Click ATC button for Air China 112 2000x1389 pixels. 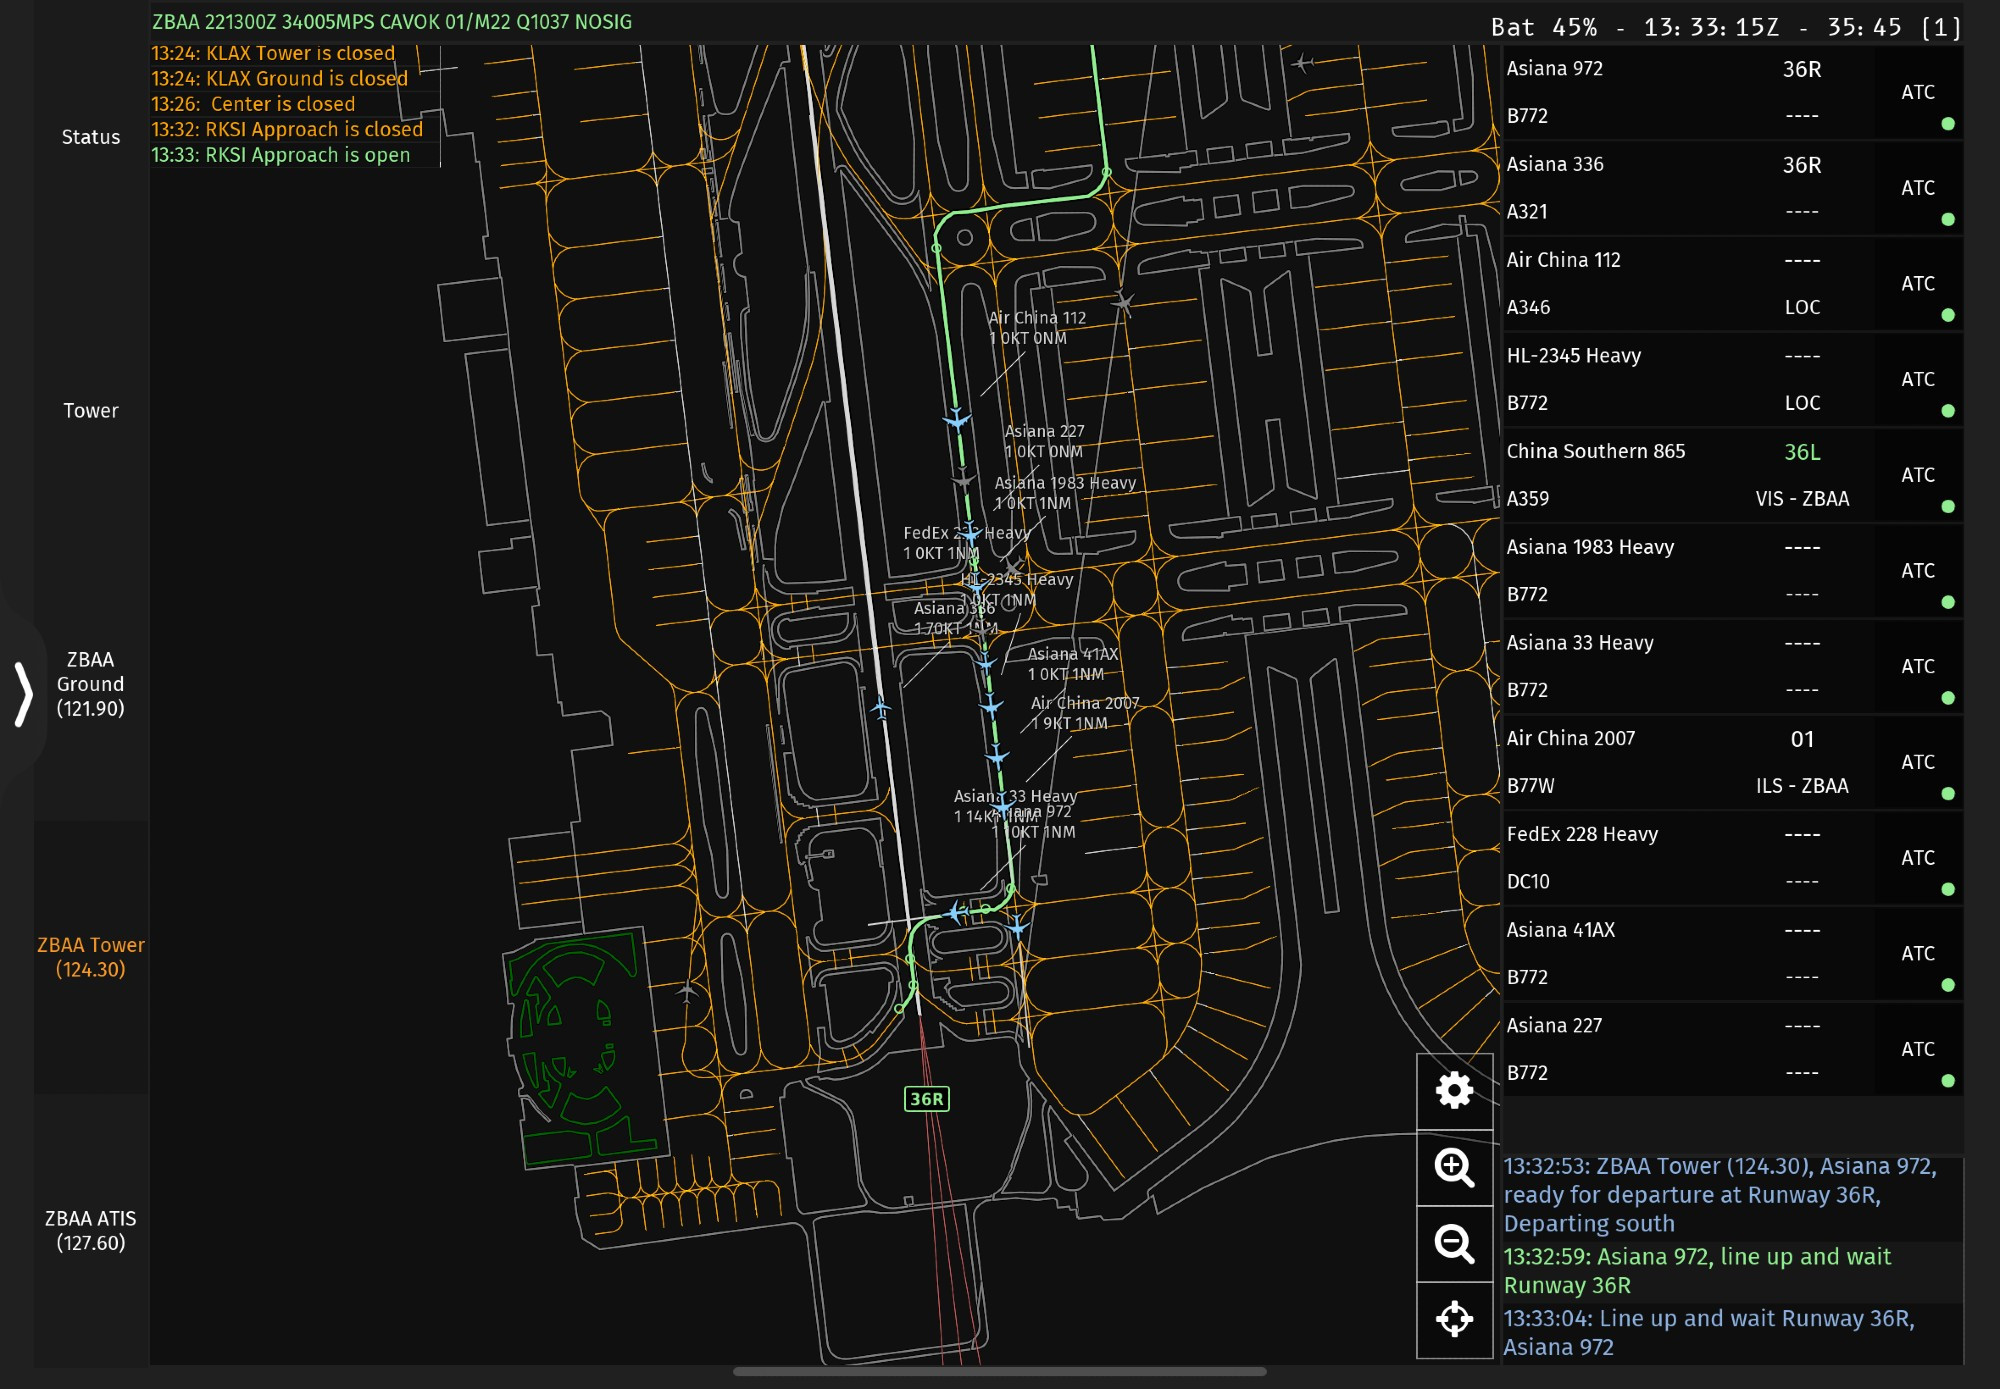(x=1918, y=284)
